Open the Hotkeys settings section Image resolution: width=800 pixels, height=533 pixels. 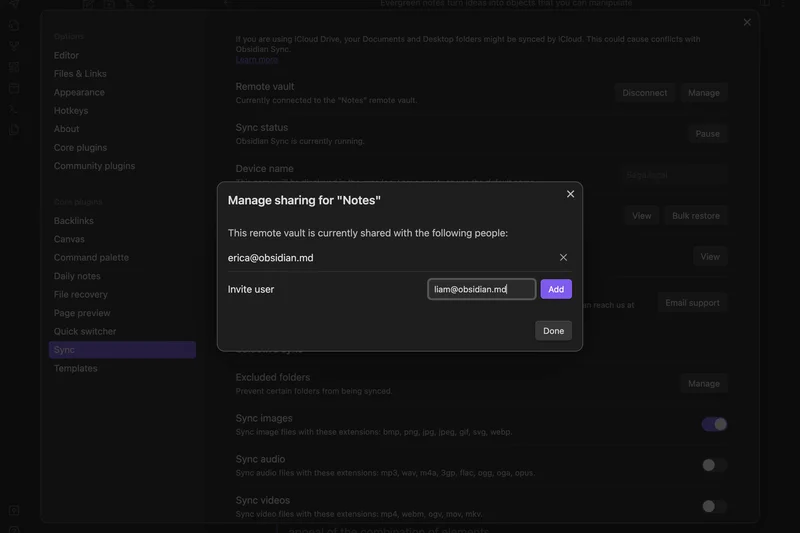click(71, 111)
